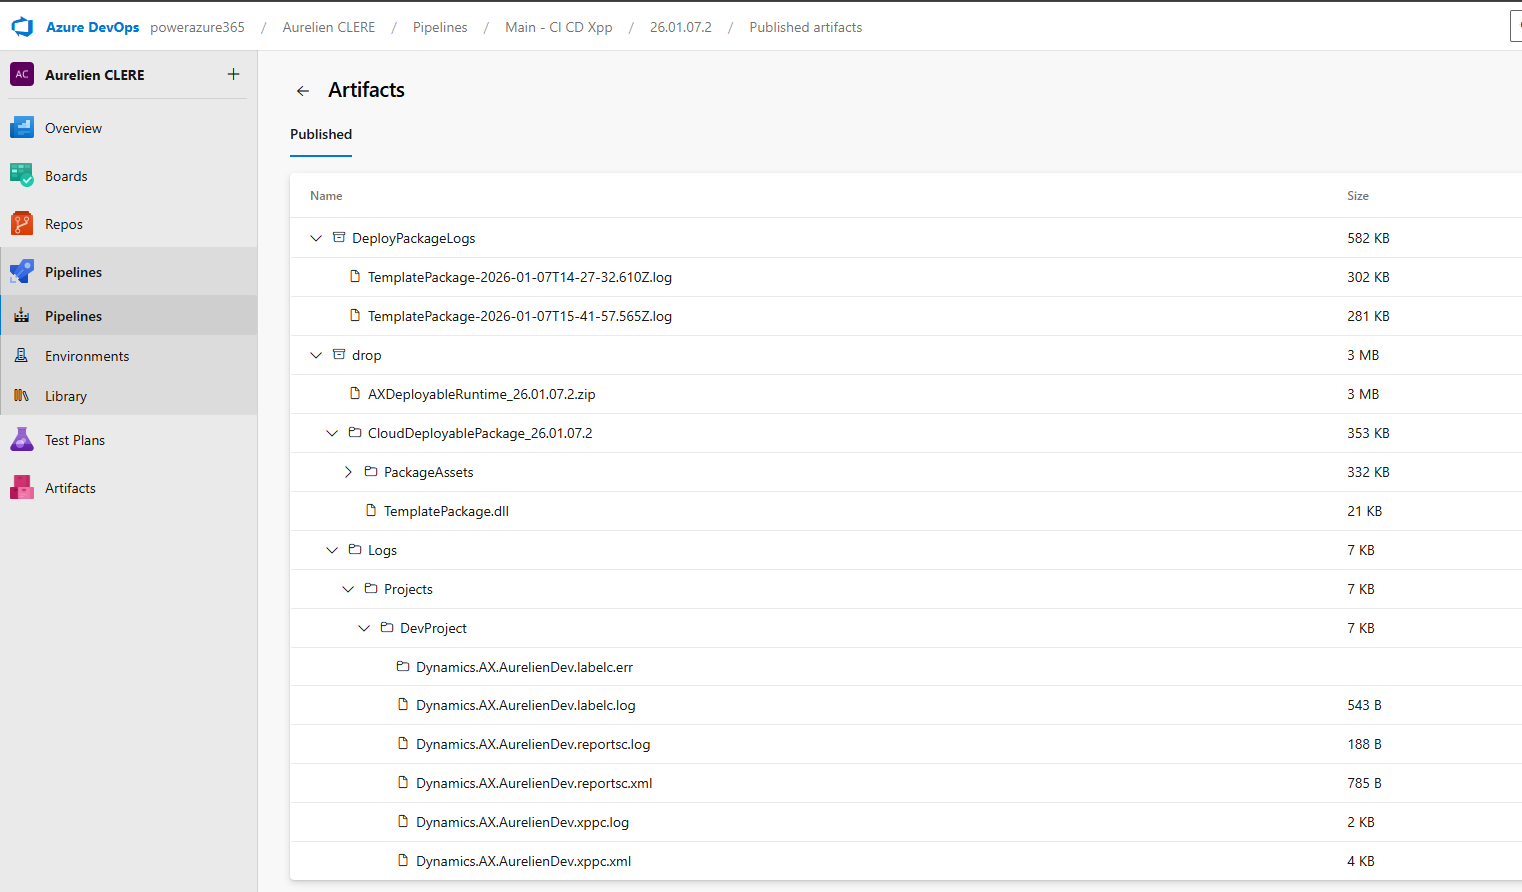Screen dimensions: 1522x892
Task: Select AXDeployableRuntime_26.01.07.2.zip file name
Action: [482, 394]
